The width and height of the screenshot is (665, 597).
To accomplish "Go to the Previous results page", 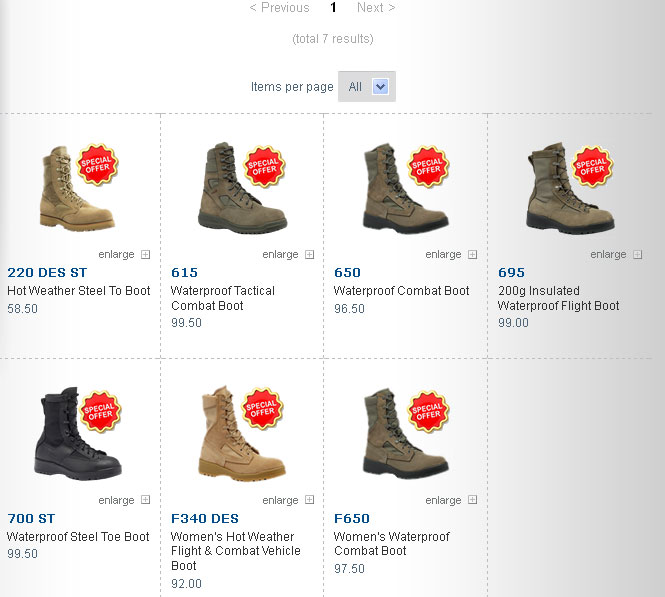I will click(279, 8).
